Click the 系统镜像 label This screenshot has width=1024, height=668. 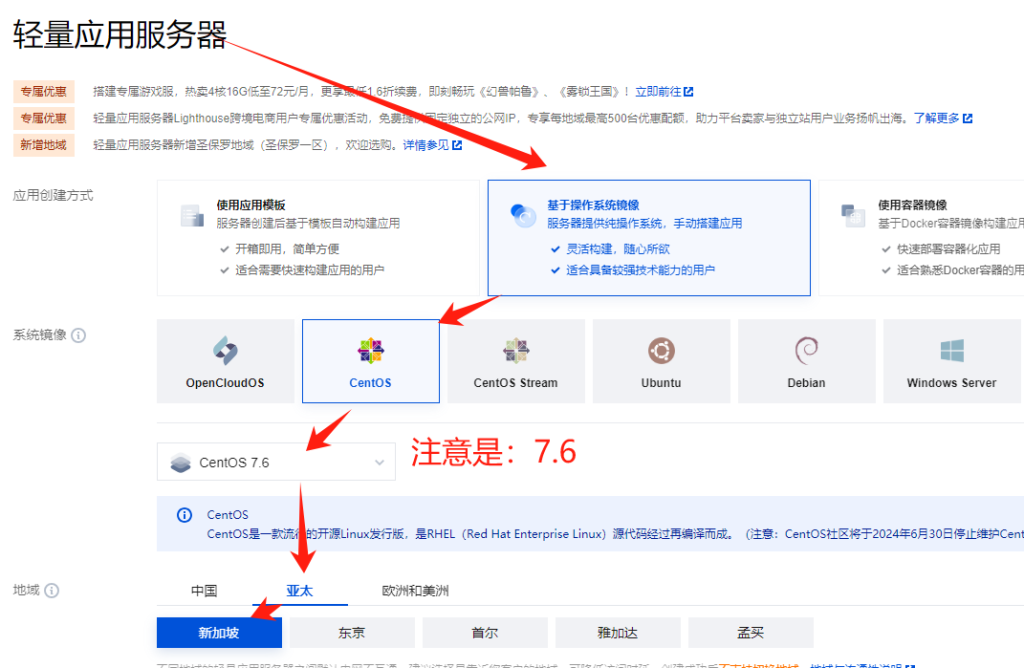pos(40,335)
